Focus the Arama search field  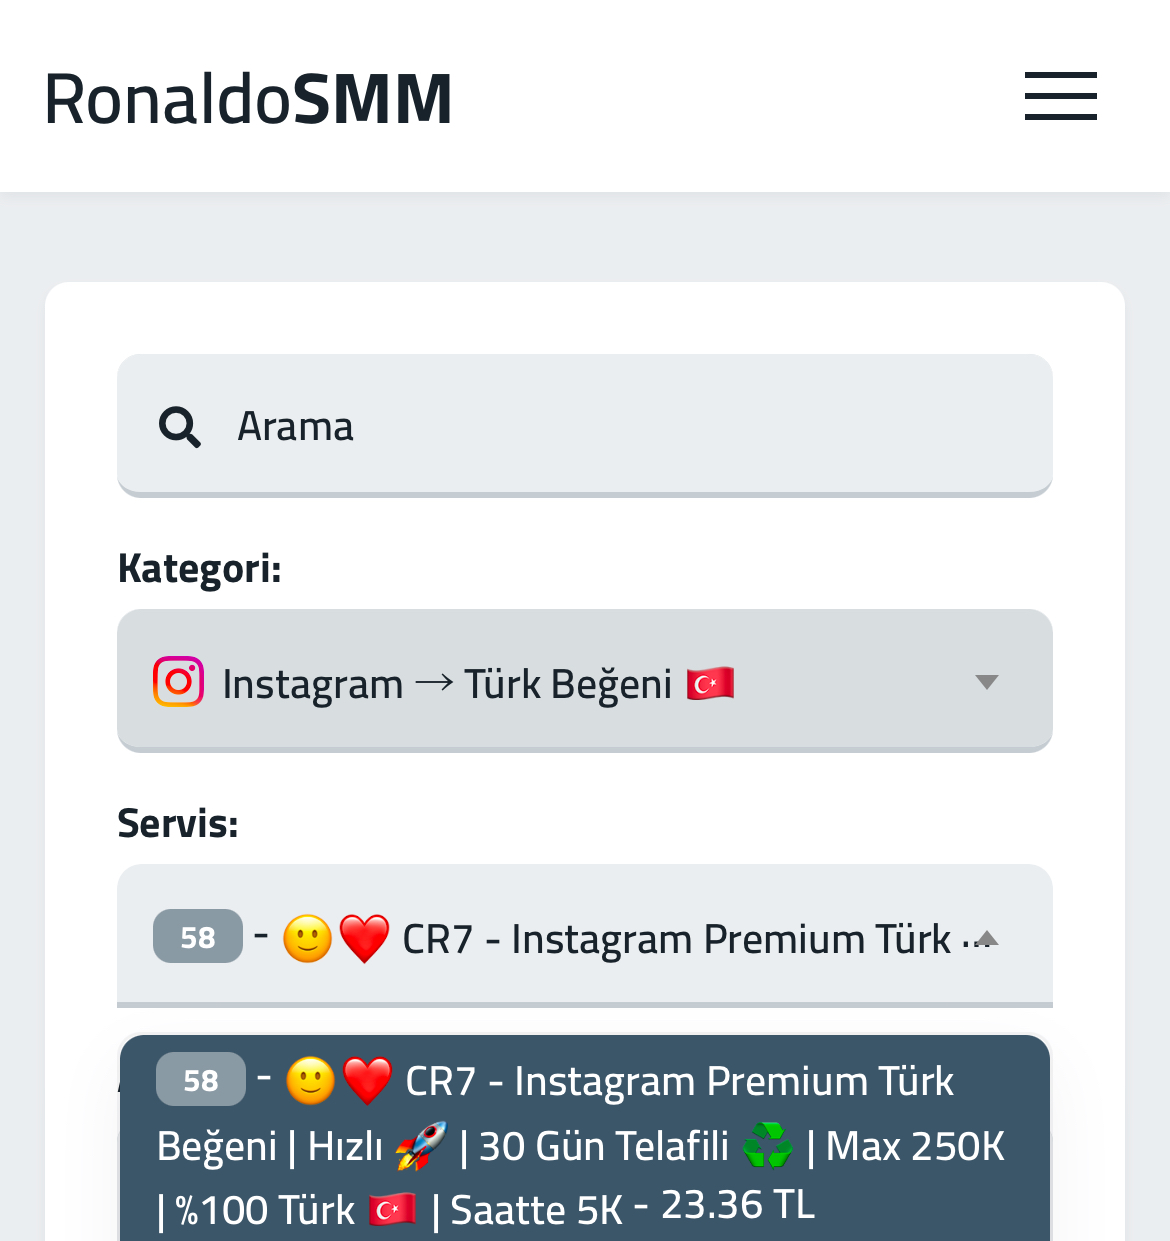pos(585,425)
